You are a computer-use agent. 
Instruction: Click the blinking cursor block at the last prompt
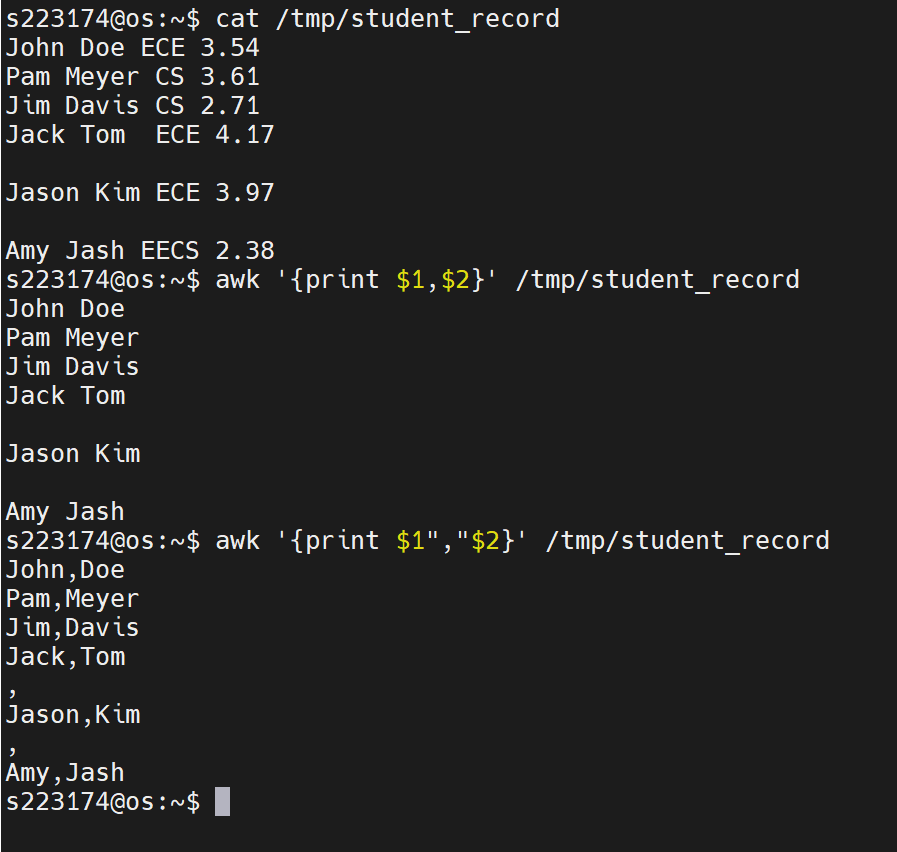[x=222, y=801]
